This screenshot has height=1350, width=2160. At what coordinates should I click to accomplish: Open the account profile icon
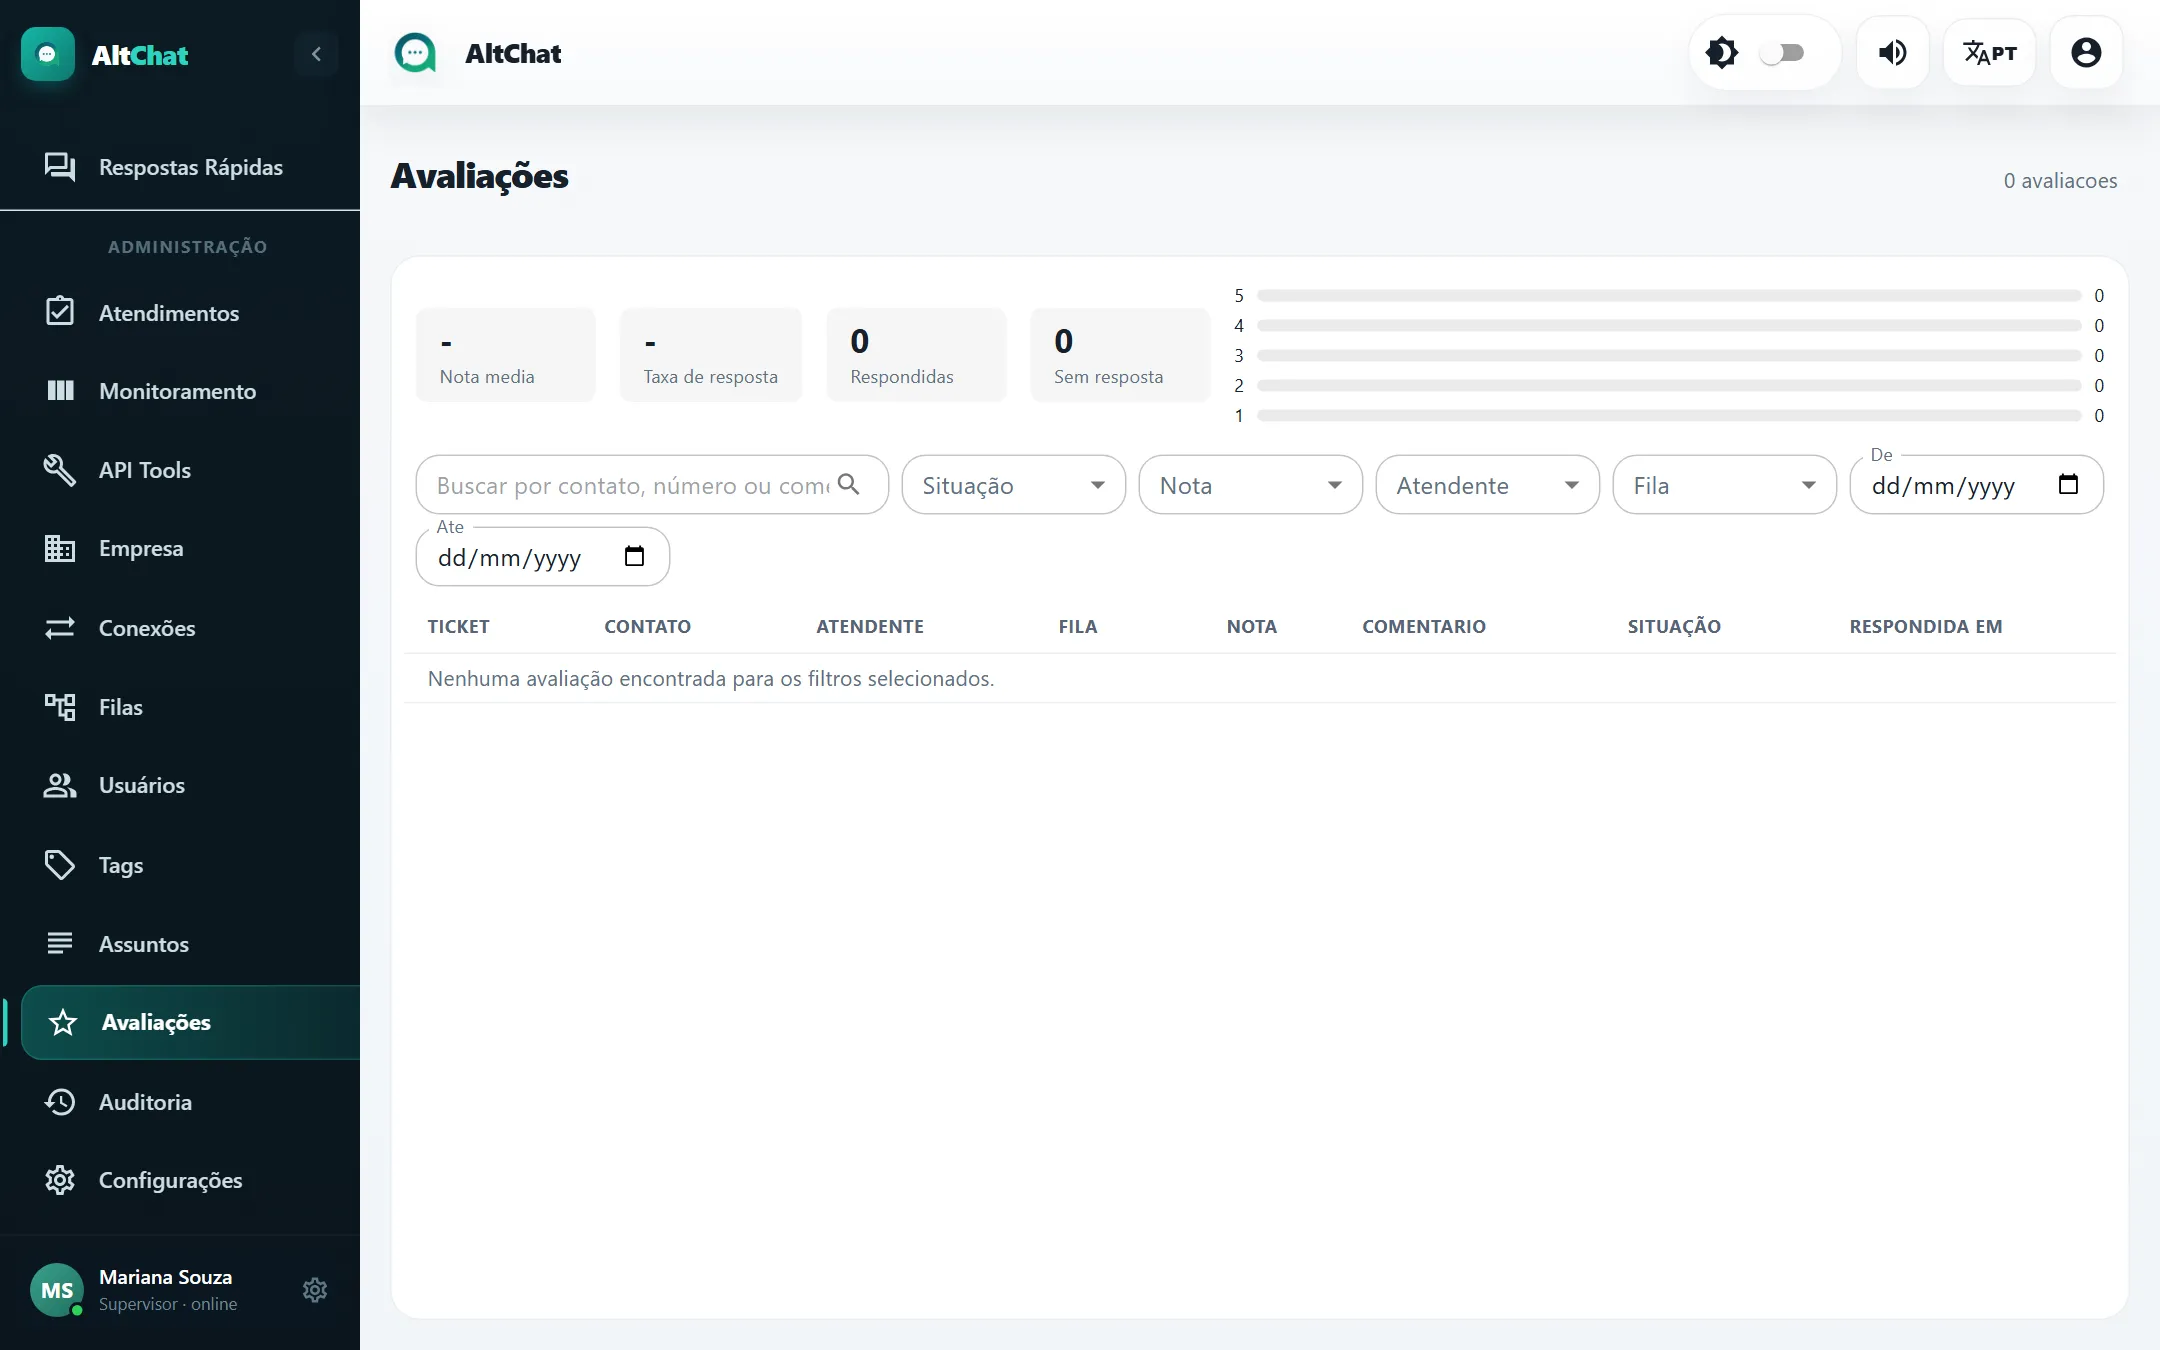point(2086,53)
